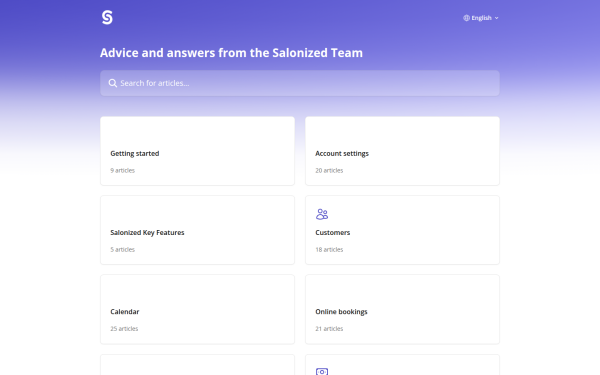Click the '5 articles' text
The image size is (600, 375).
(122, 249)
